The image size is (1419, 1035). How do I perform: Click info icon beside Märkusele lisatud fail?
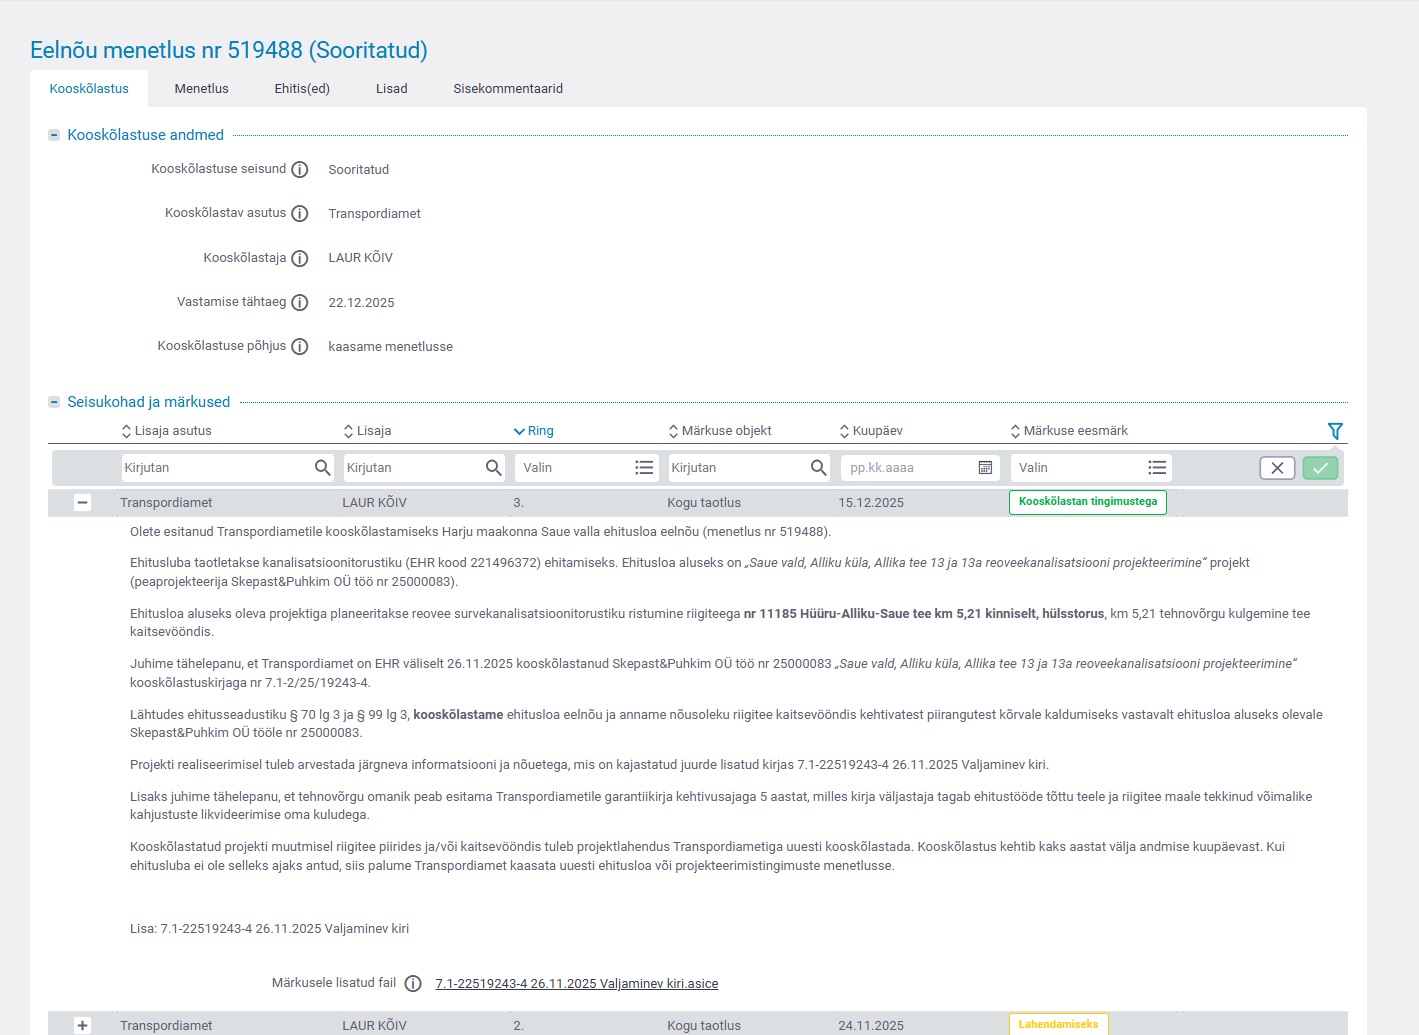tap(413, 984)
